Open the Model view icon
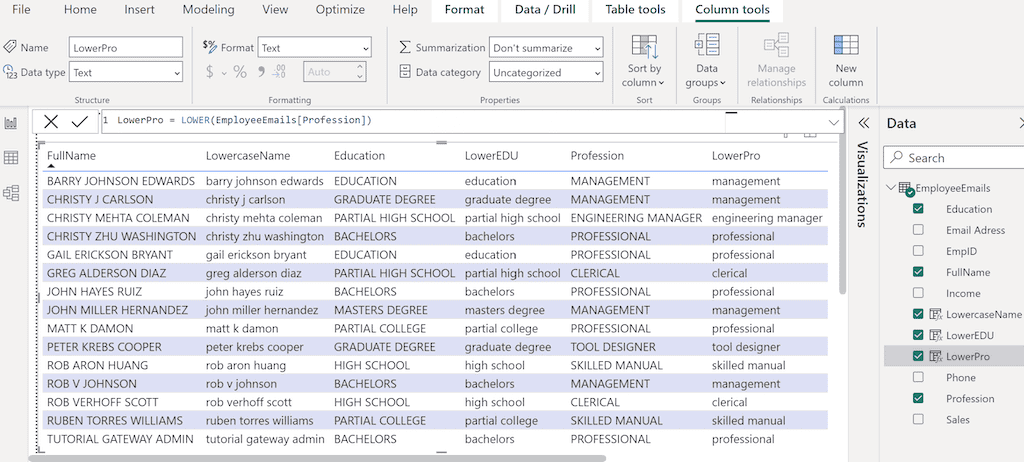The image size is (1024, 462). tap(12, 193)
